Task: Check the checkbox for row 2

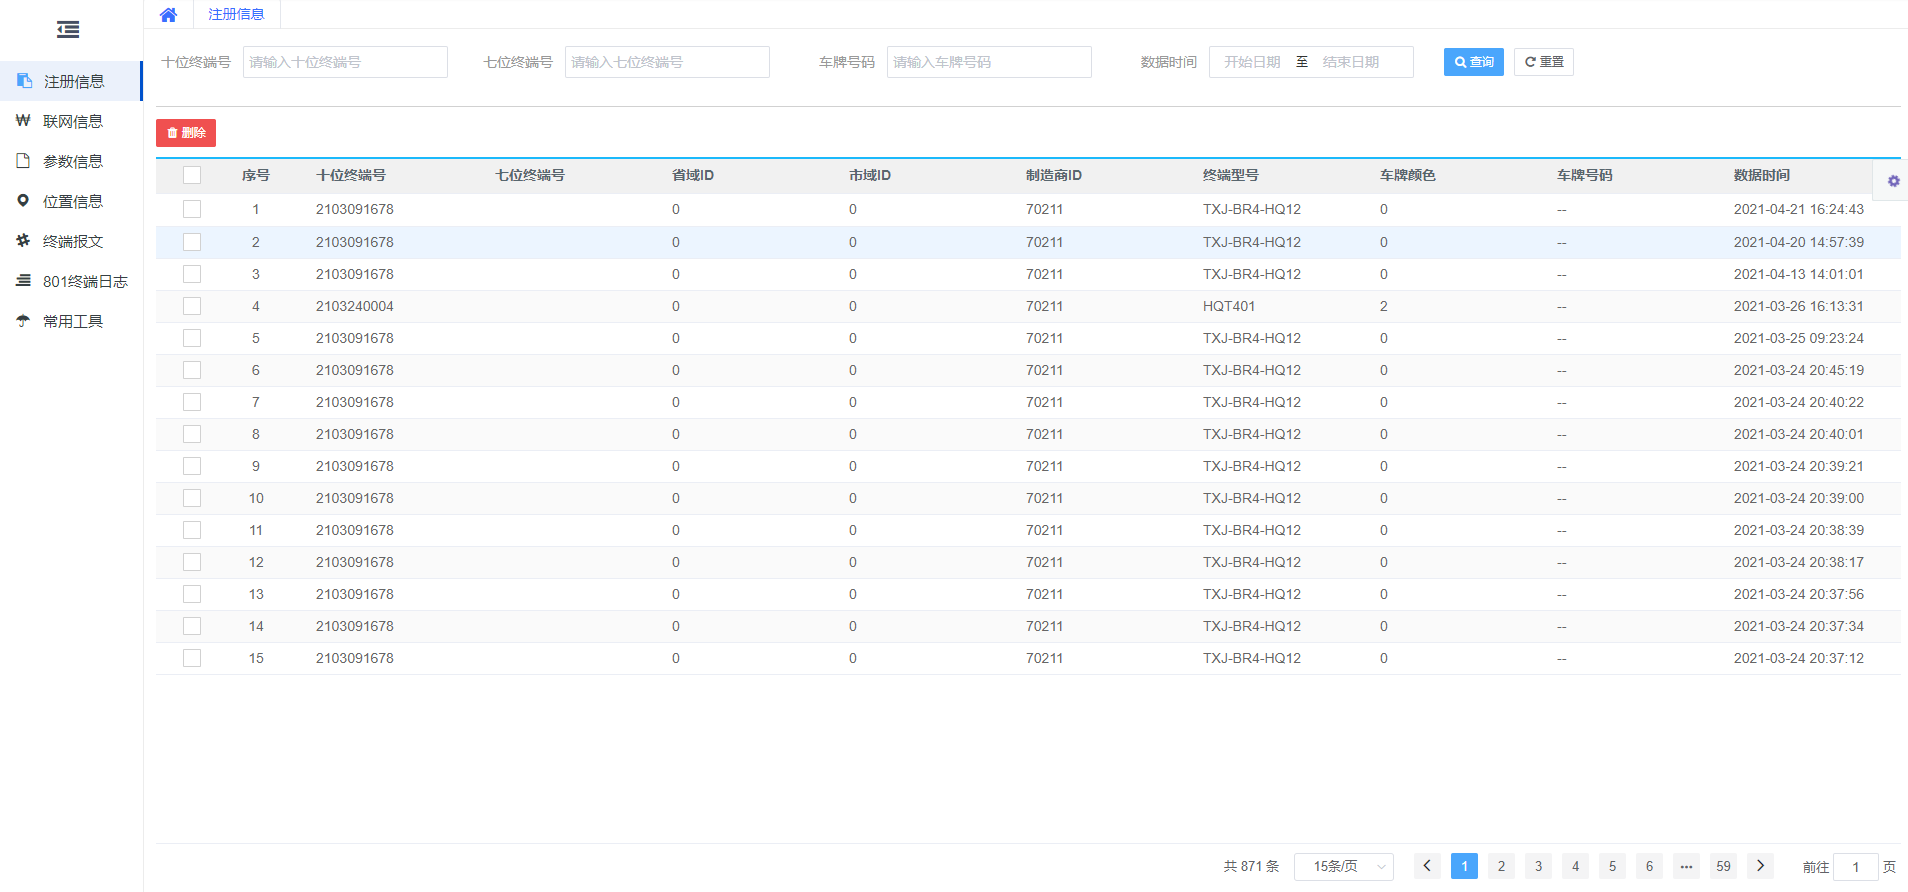Action: [x=192, y=242]
